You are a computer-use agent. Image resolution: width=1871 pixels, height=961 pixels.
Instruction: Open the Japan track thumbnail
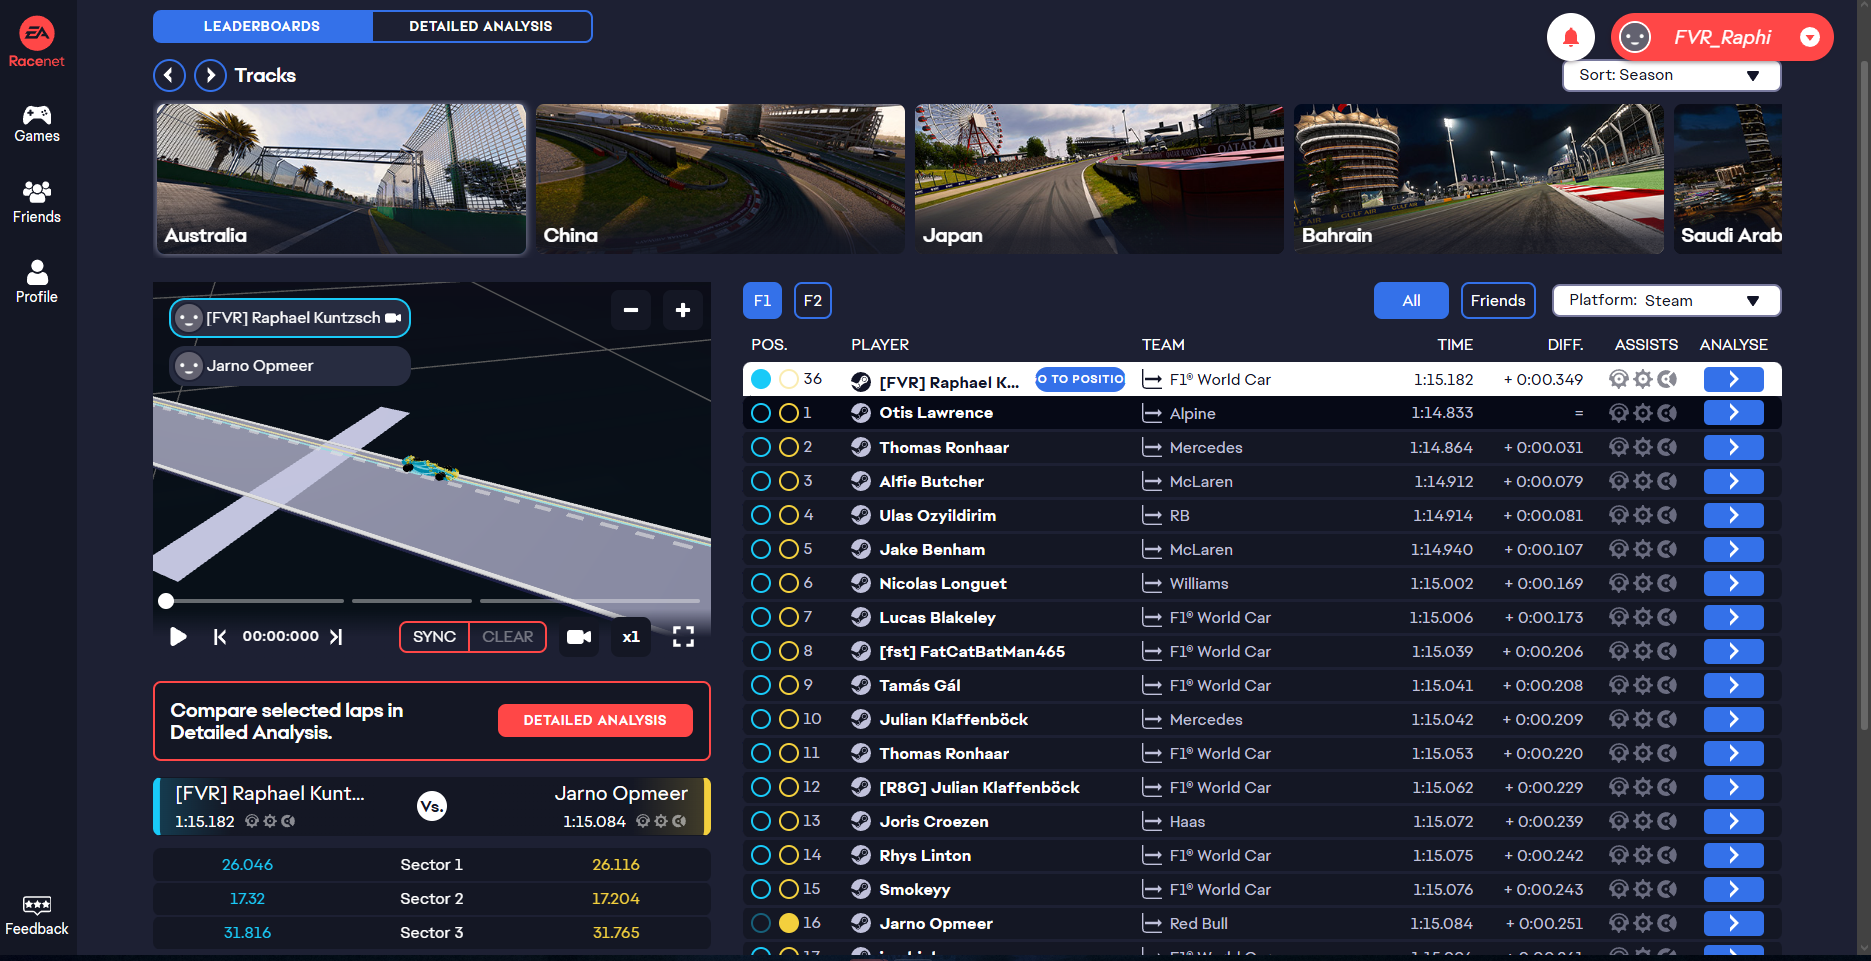(1099, 179)
